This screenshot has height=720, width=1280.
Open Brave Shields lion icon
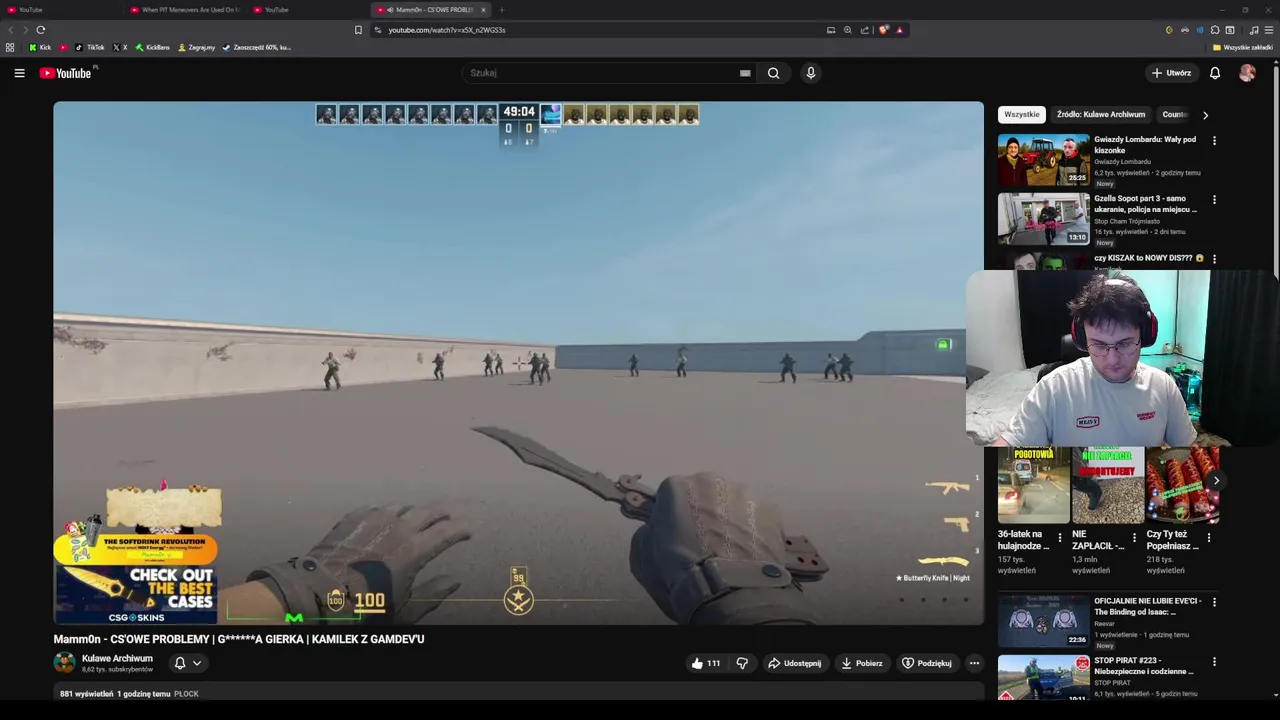883,30
